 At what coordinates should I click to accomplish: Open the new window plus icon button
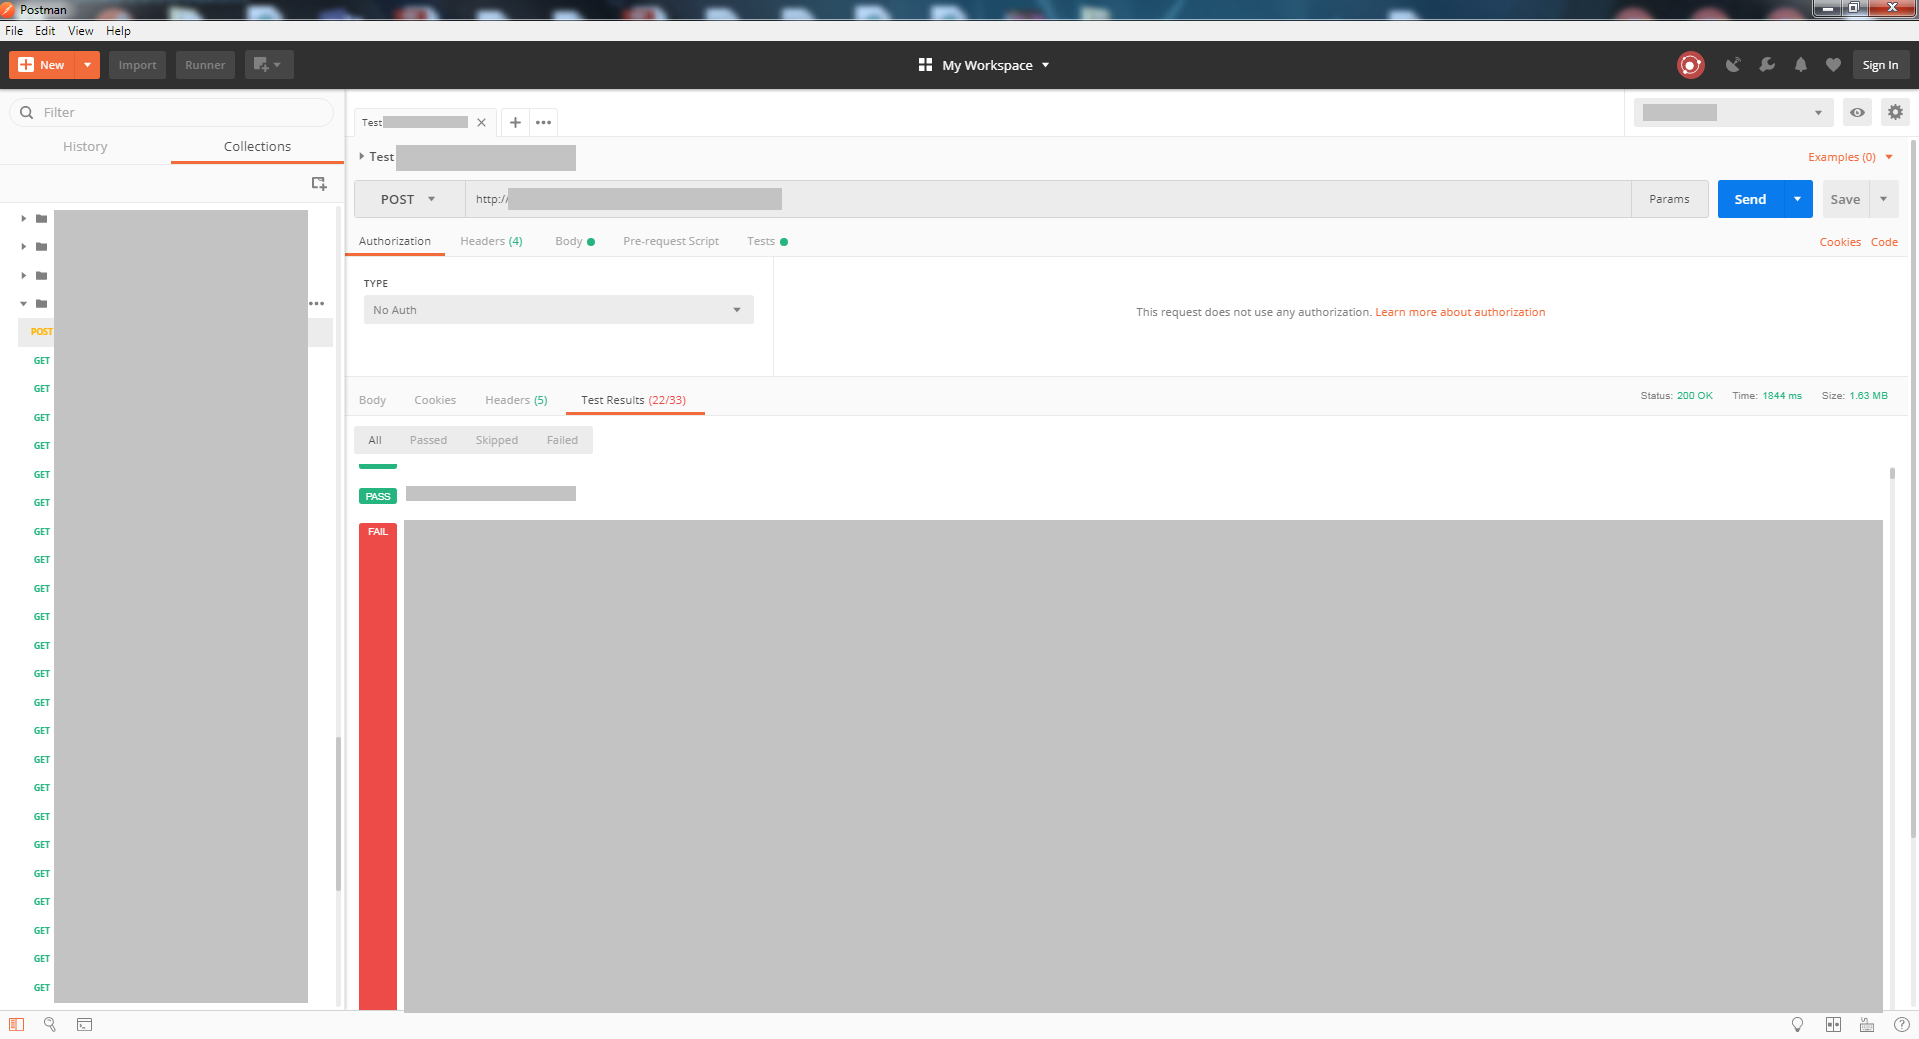pyautogui.click(x=269, y=65)
